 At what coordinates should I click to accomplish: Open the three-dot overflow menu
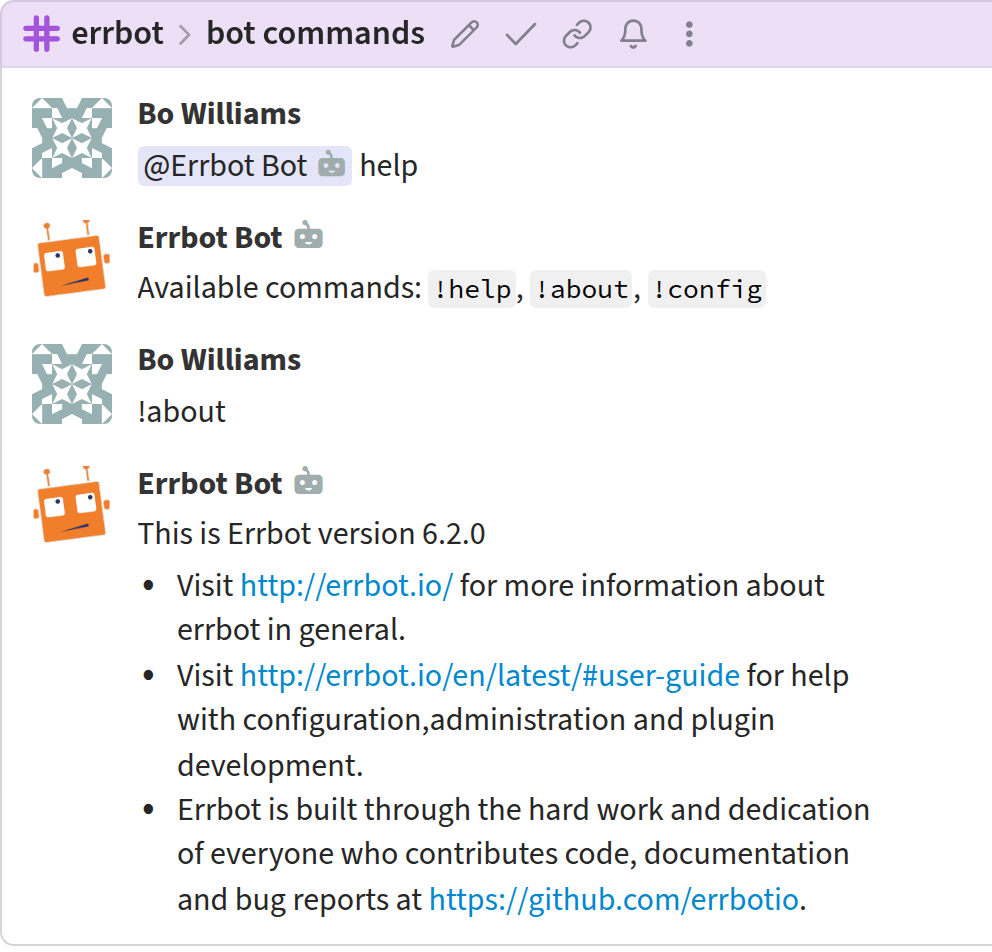point(688,33)
